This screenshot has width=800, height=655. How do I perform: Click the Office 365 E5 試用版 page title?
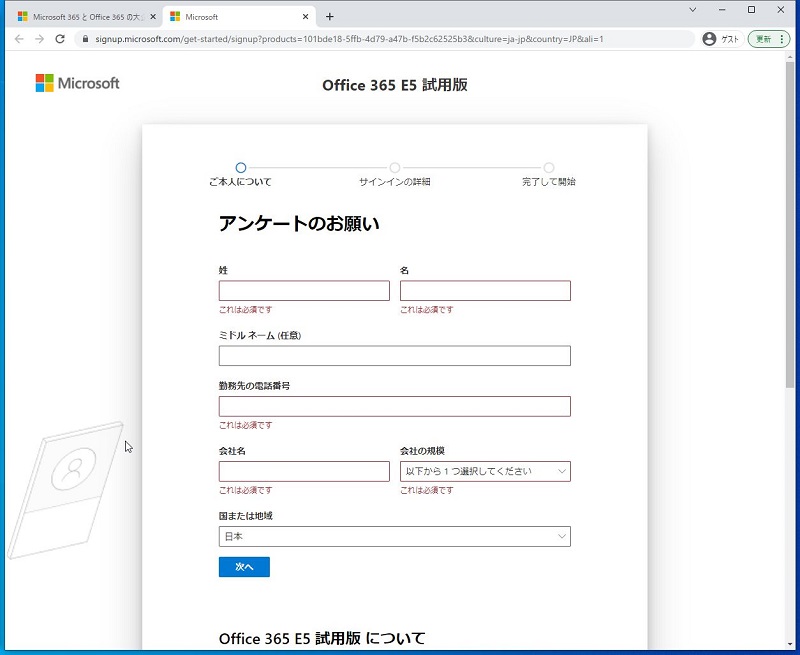pos(395,85)
